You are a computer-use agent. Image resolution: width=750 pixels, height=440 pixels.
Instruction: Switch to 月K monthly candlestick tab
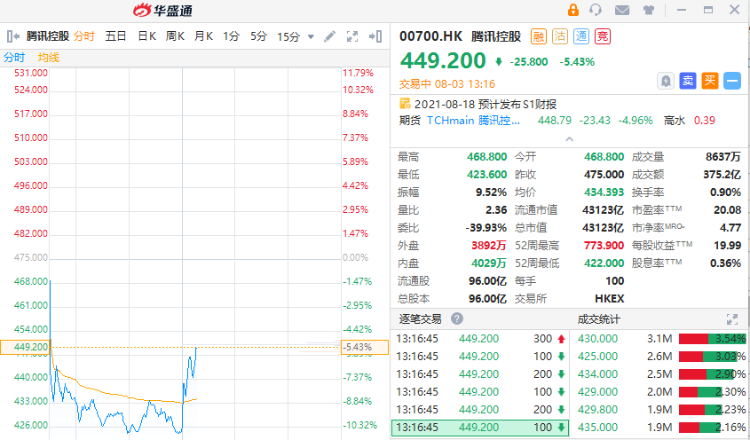[203, 36]
